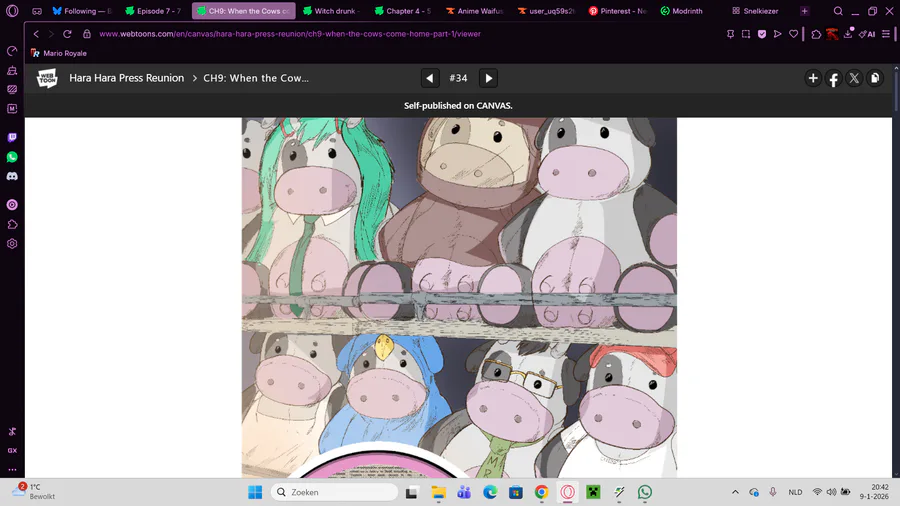
Task: Switch to the Following tab
Action: 82,11
